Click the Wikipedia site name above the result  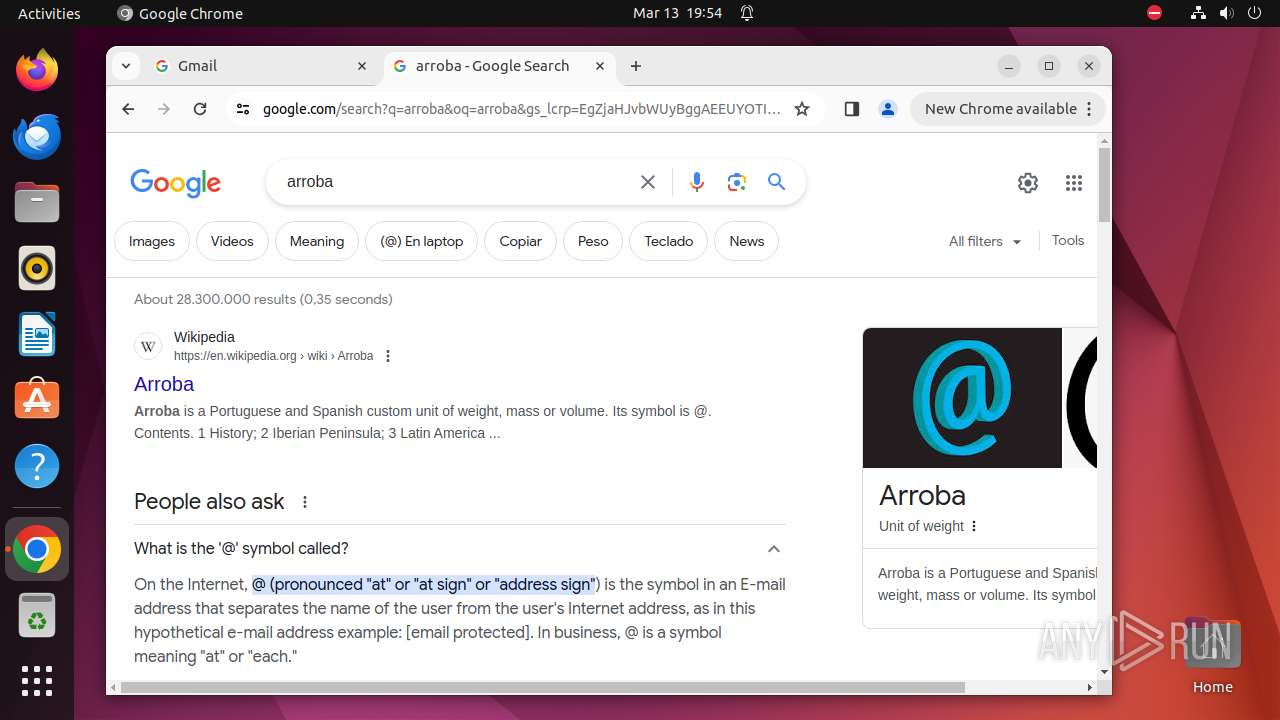click(x=204, y=337)
